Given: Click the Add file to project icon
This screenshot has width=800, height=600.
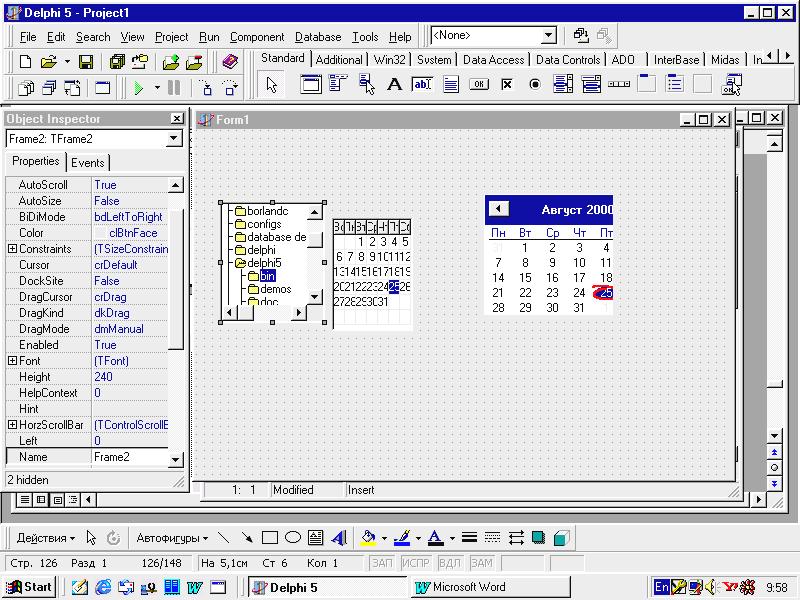Looking at the screenshot, I should pos(171,62).
